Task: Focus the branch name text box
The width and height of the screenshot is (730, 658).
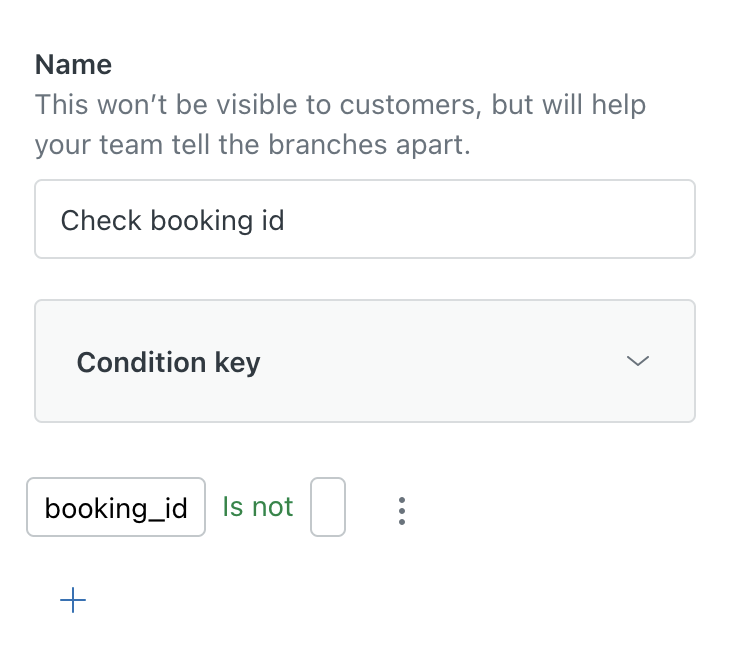Action: click(364, 219)
